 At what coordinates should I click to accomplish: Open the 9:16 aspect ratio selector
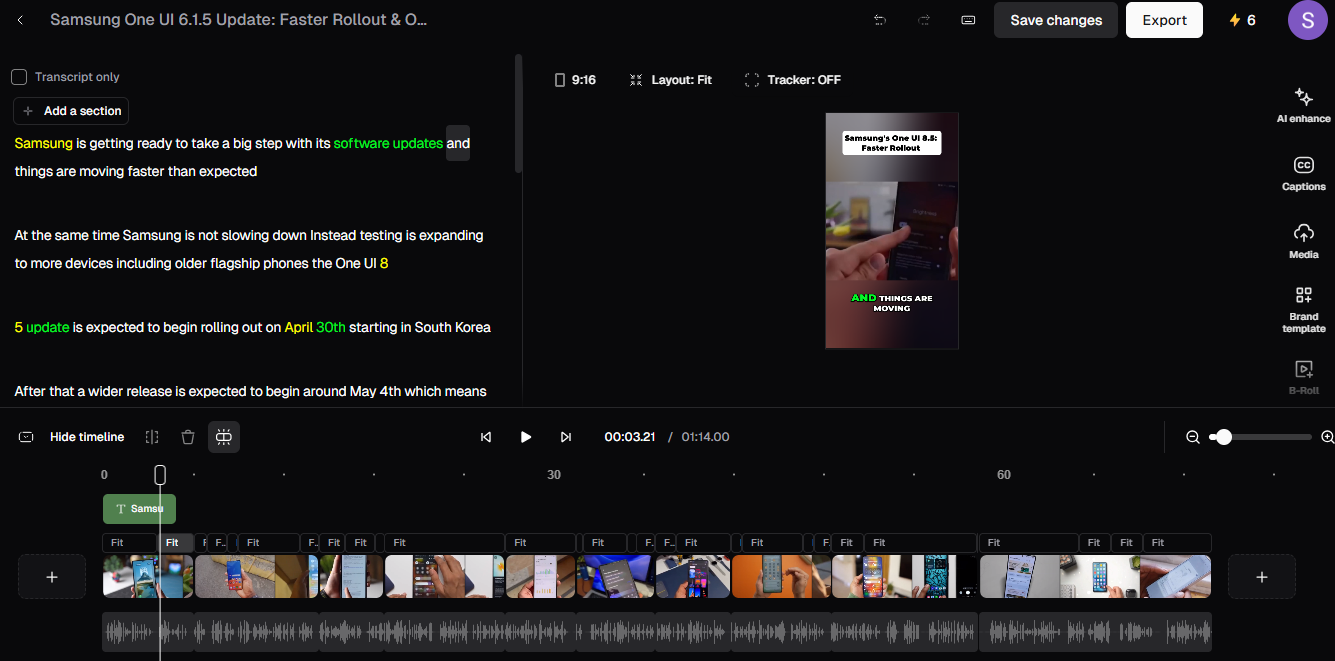[575, 80]
